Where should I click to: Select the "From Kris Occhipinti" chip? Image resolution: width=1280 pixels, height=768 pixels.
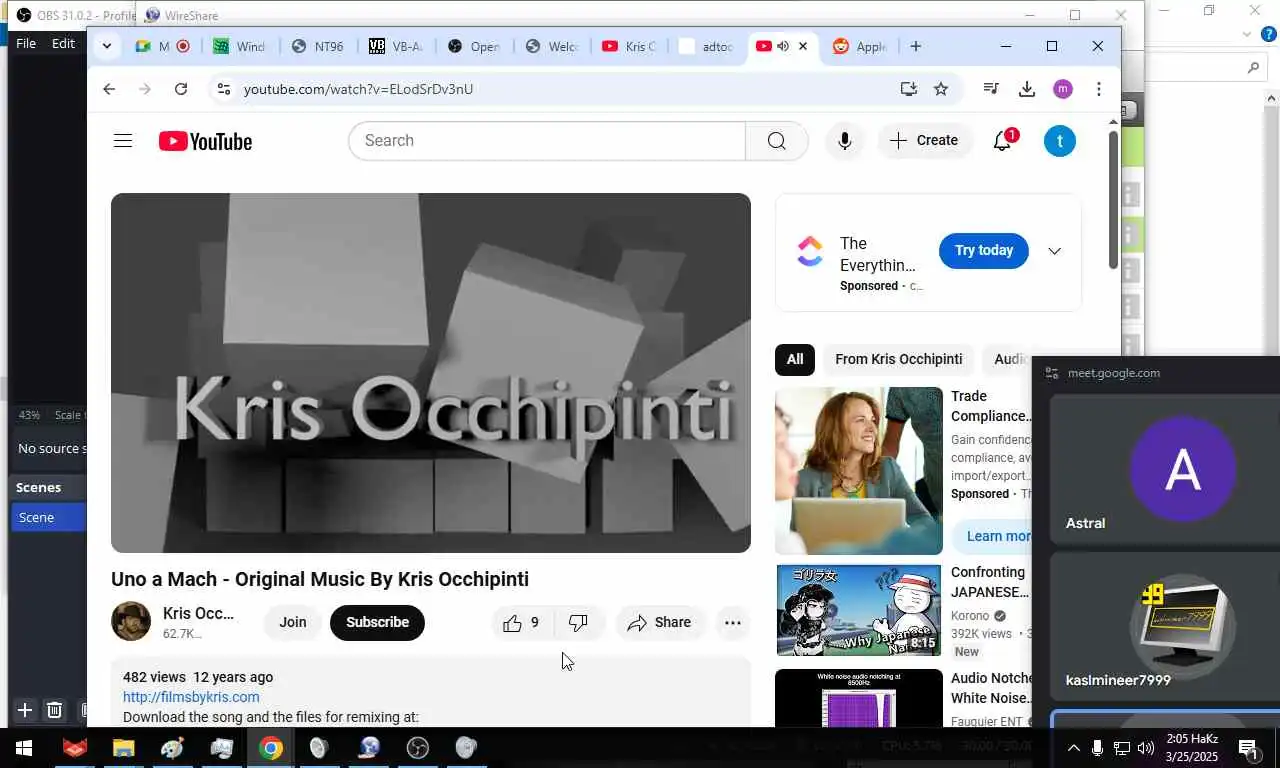click(x=899, y=359)
